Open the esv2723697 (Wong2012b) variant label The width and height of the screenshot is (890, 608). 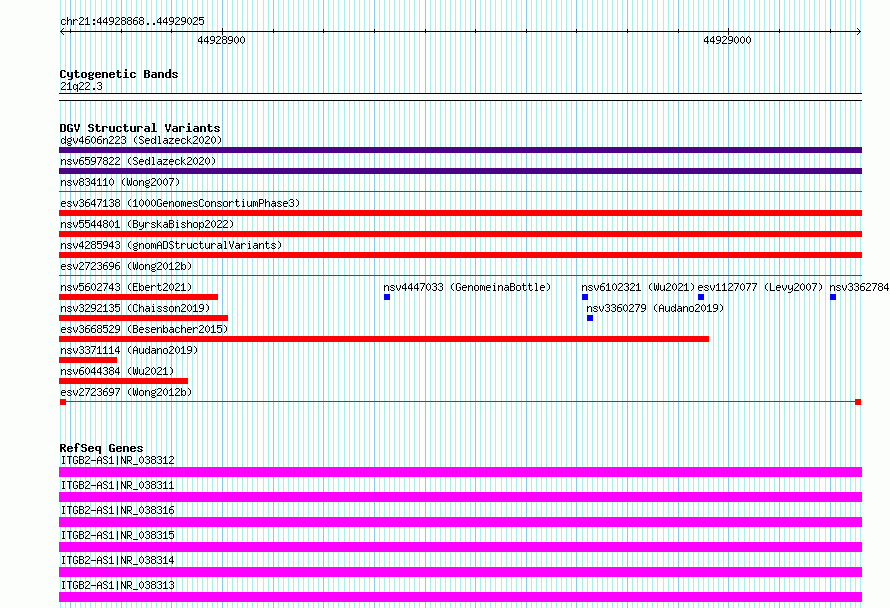126,392
